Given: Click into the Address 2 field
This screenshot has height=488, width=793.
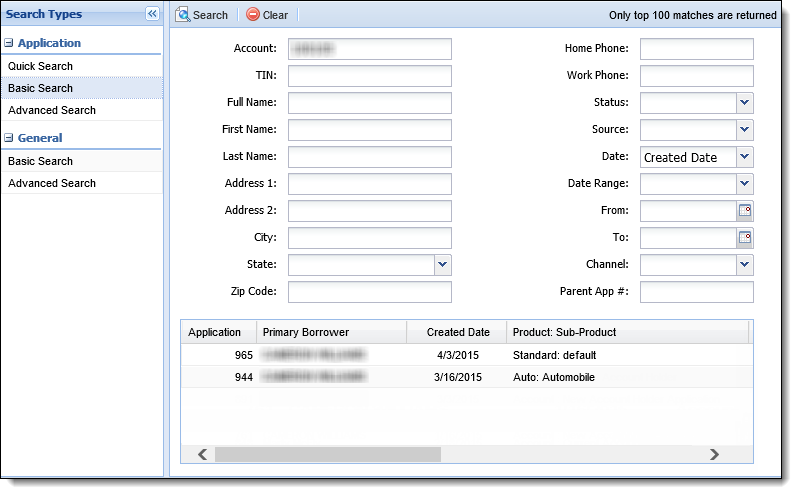Looking at the screenshot, I should (x=370, y=211).
